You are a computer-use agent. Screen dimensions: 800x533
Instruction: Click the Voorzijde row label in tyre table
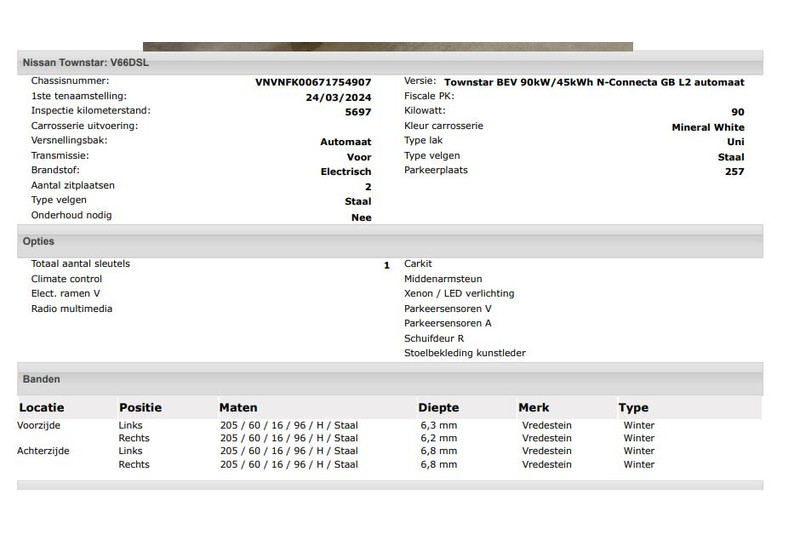click(x=39, y=425)
